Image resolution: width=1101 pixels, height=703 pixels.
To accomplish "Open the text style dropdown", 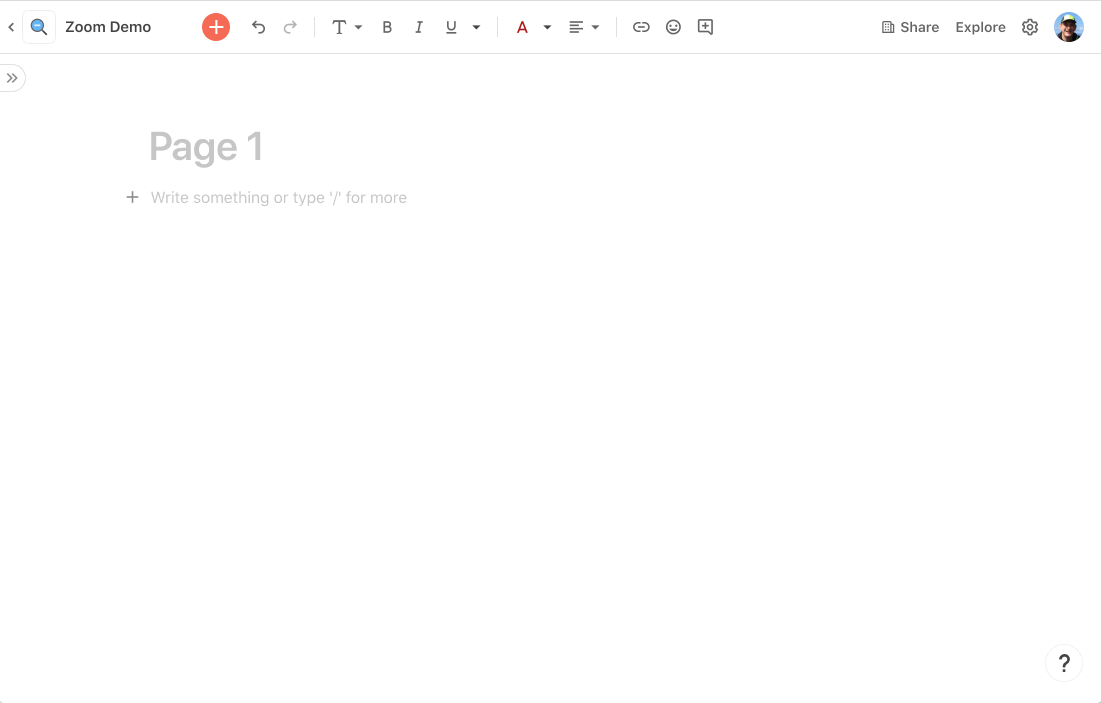I will (x=347, y=27).
